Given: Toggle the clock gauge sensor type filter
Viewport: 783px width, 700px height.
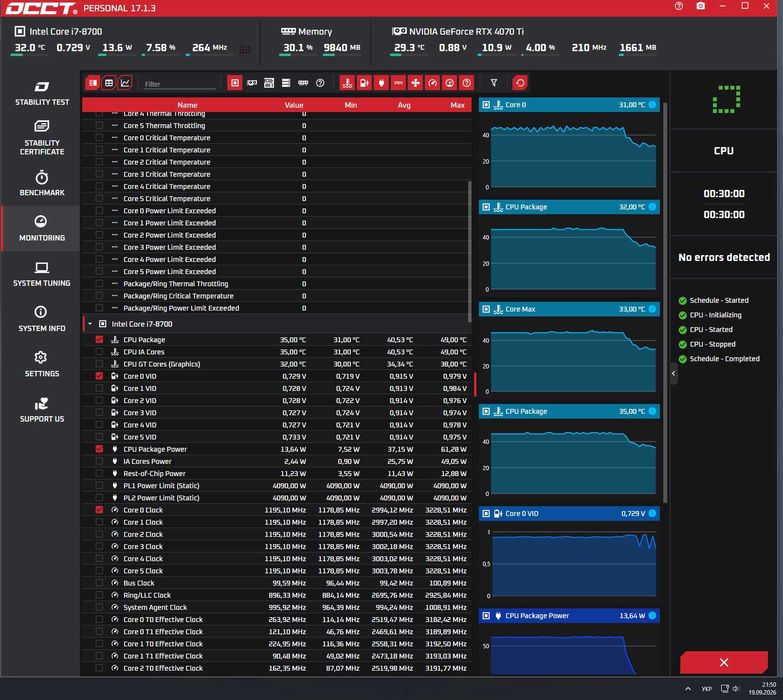Looking at the screenshot, I should (432, 83).
